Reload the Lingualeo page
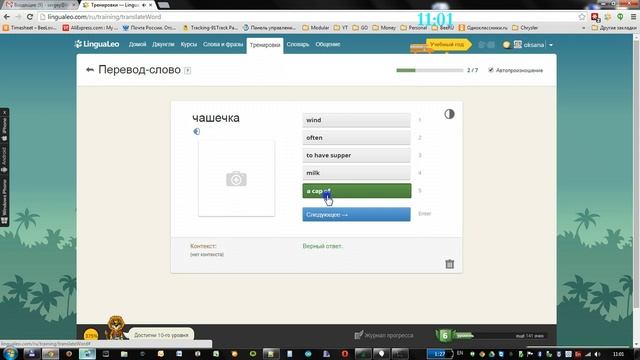The height and width of the screenshot is (360, 640). click(29, 17)
